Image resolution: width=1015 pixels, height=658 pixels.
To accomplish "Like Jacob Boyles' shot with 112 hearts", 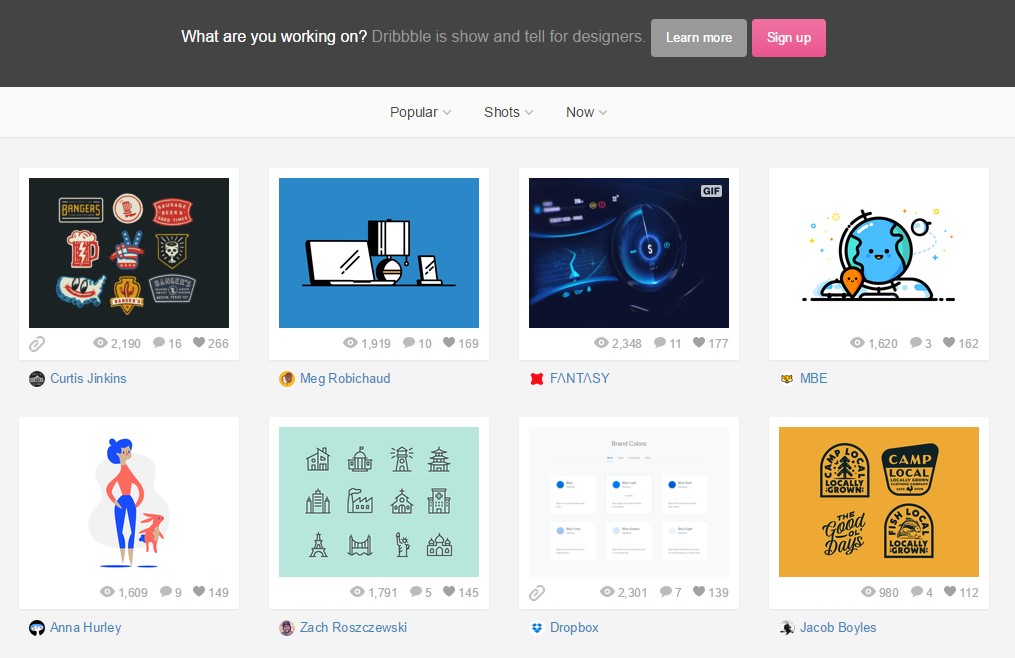I will [x=950, y=591].
